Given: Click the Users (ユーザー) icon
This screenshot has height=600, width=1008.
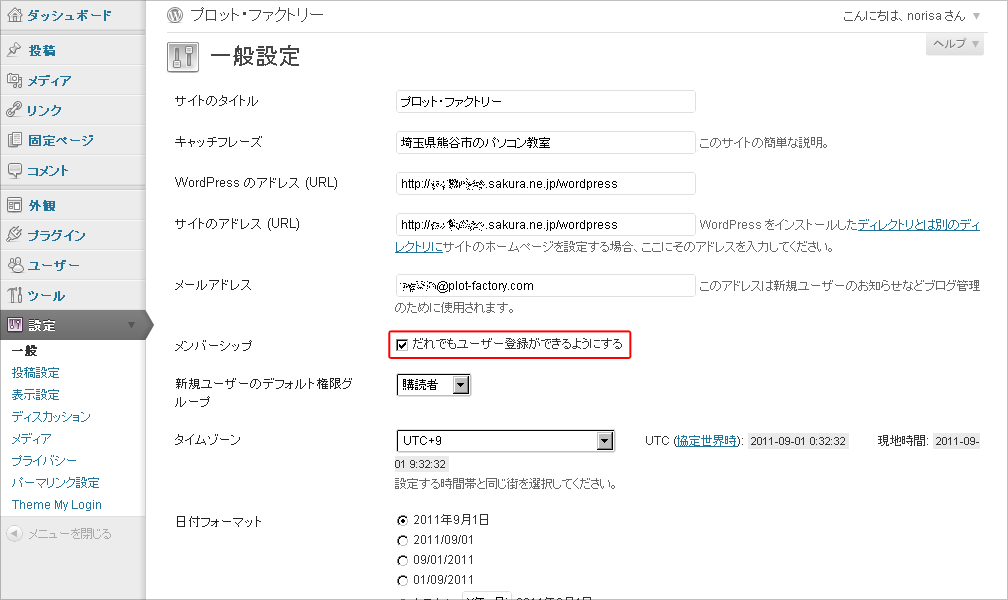Looking at the screenshot, I should coord(14,265).
